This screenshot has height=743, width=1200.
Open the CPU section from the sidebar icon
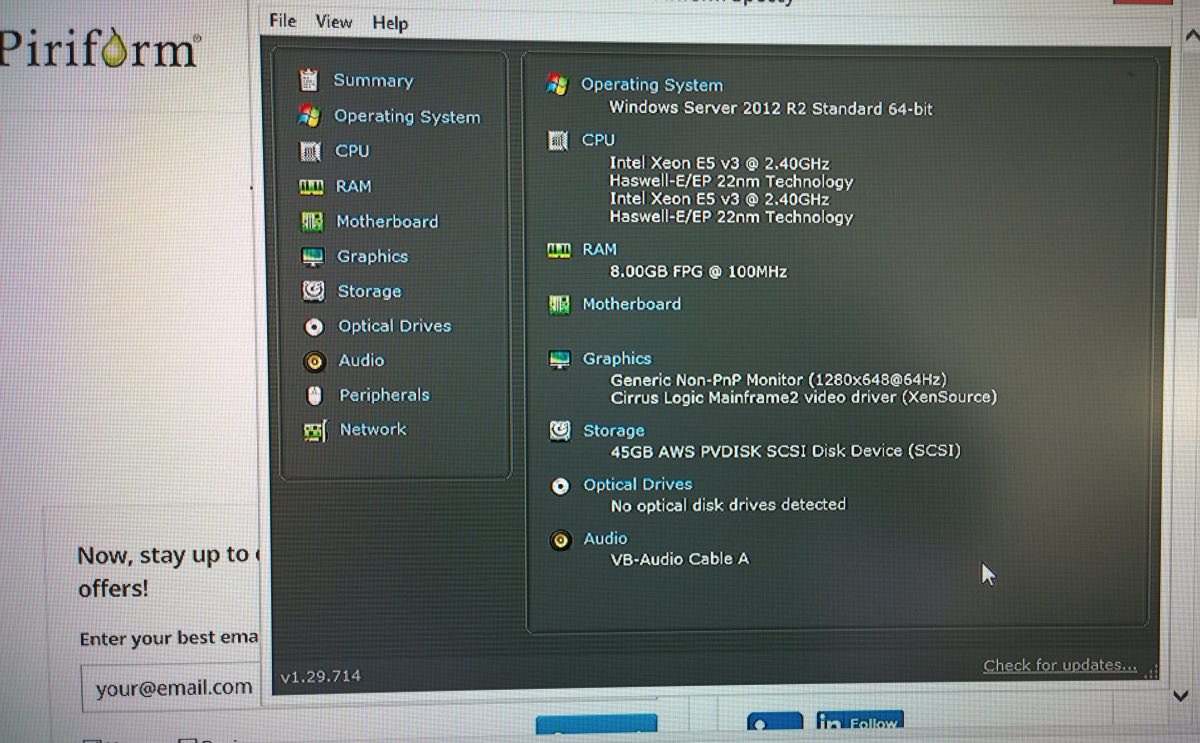(311, 151)
